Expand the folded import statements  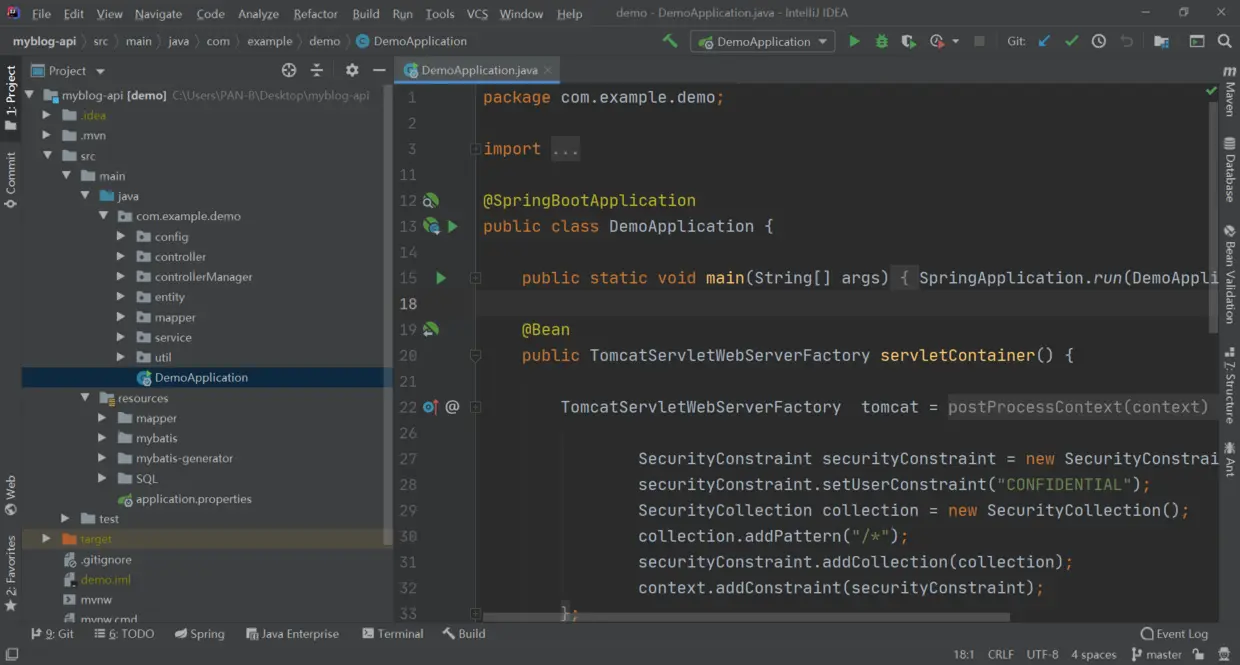pos(565,148)
